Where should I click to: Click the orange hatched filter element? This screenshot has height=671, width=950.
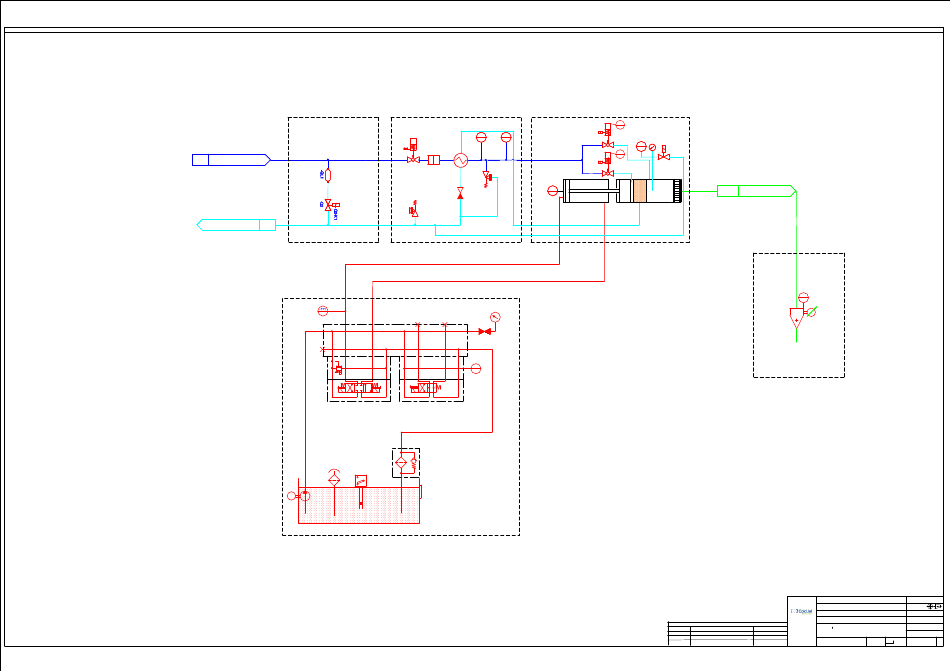pyautogui.click(x=640, y=191)
